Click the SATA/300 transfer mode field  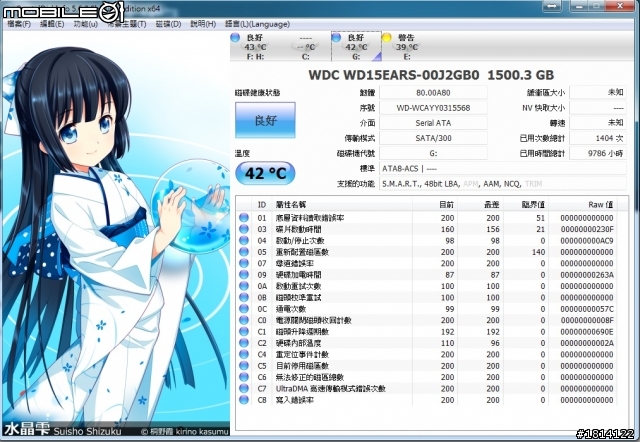433,138
